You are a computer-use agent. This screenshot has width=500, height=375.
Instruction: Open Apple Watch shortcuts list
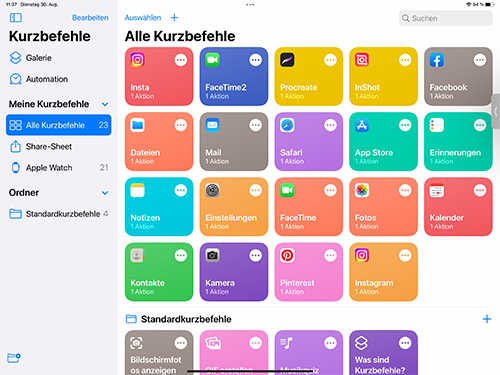point(59,167)
